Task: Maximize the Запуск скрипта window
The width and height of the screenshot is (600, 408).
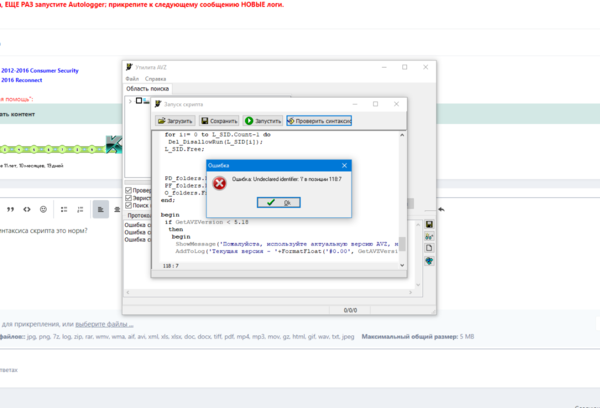Action: 375,104
